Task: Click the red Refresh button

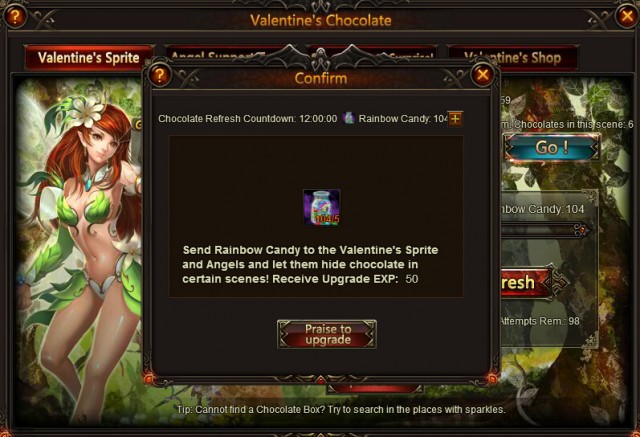Action: (x=527, y=283)
